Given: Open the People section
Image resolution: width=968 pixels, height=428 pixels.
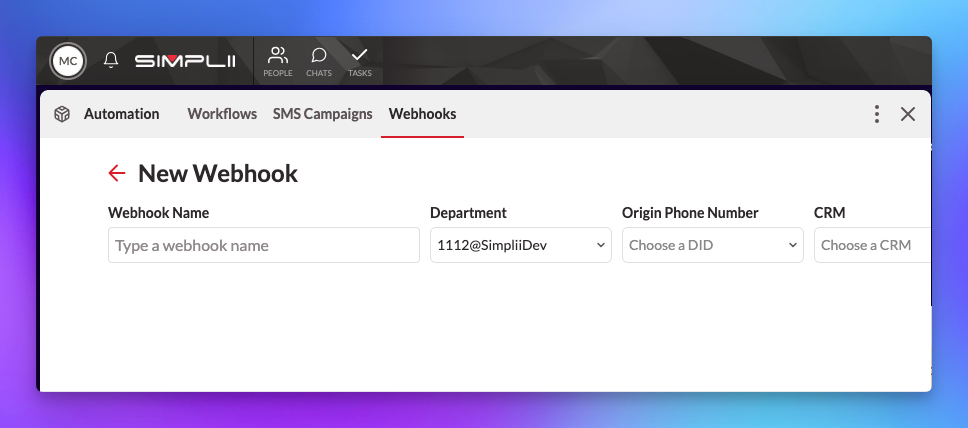Looking at the screenshot, I should 278,61.
